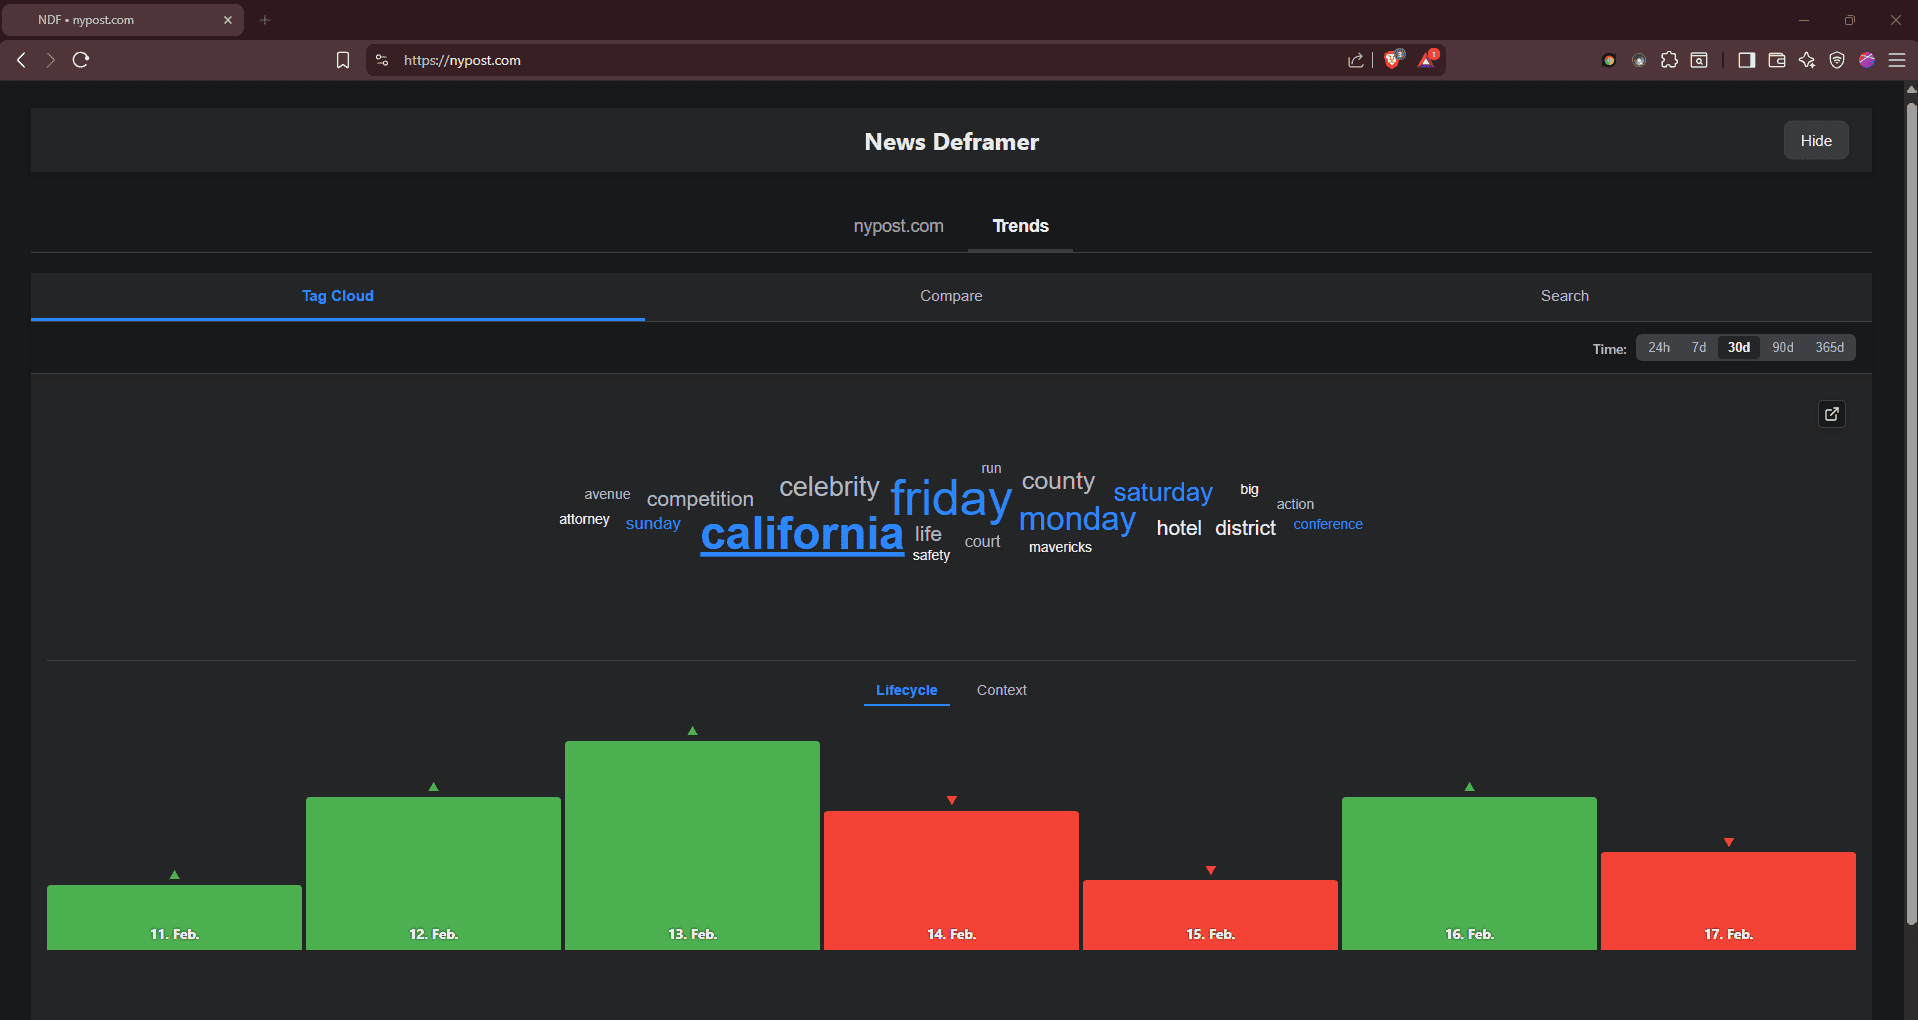Open Leo AI assistant icon
The height and width of the screenshot is (1020, 1918).
(x=1806, y=60)
